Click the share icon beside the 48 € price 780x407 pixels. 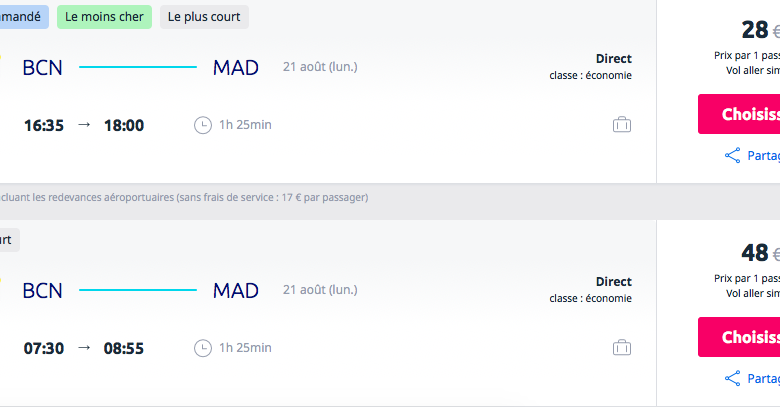point(732,379)
